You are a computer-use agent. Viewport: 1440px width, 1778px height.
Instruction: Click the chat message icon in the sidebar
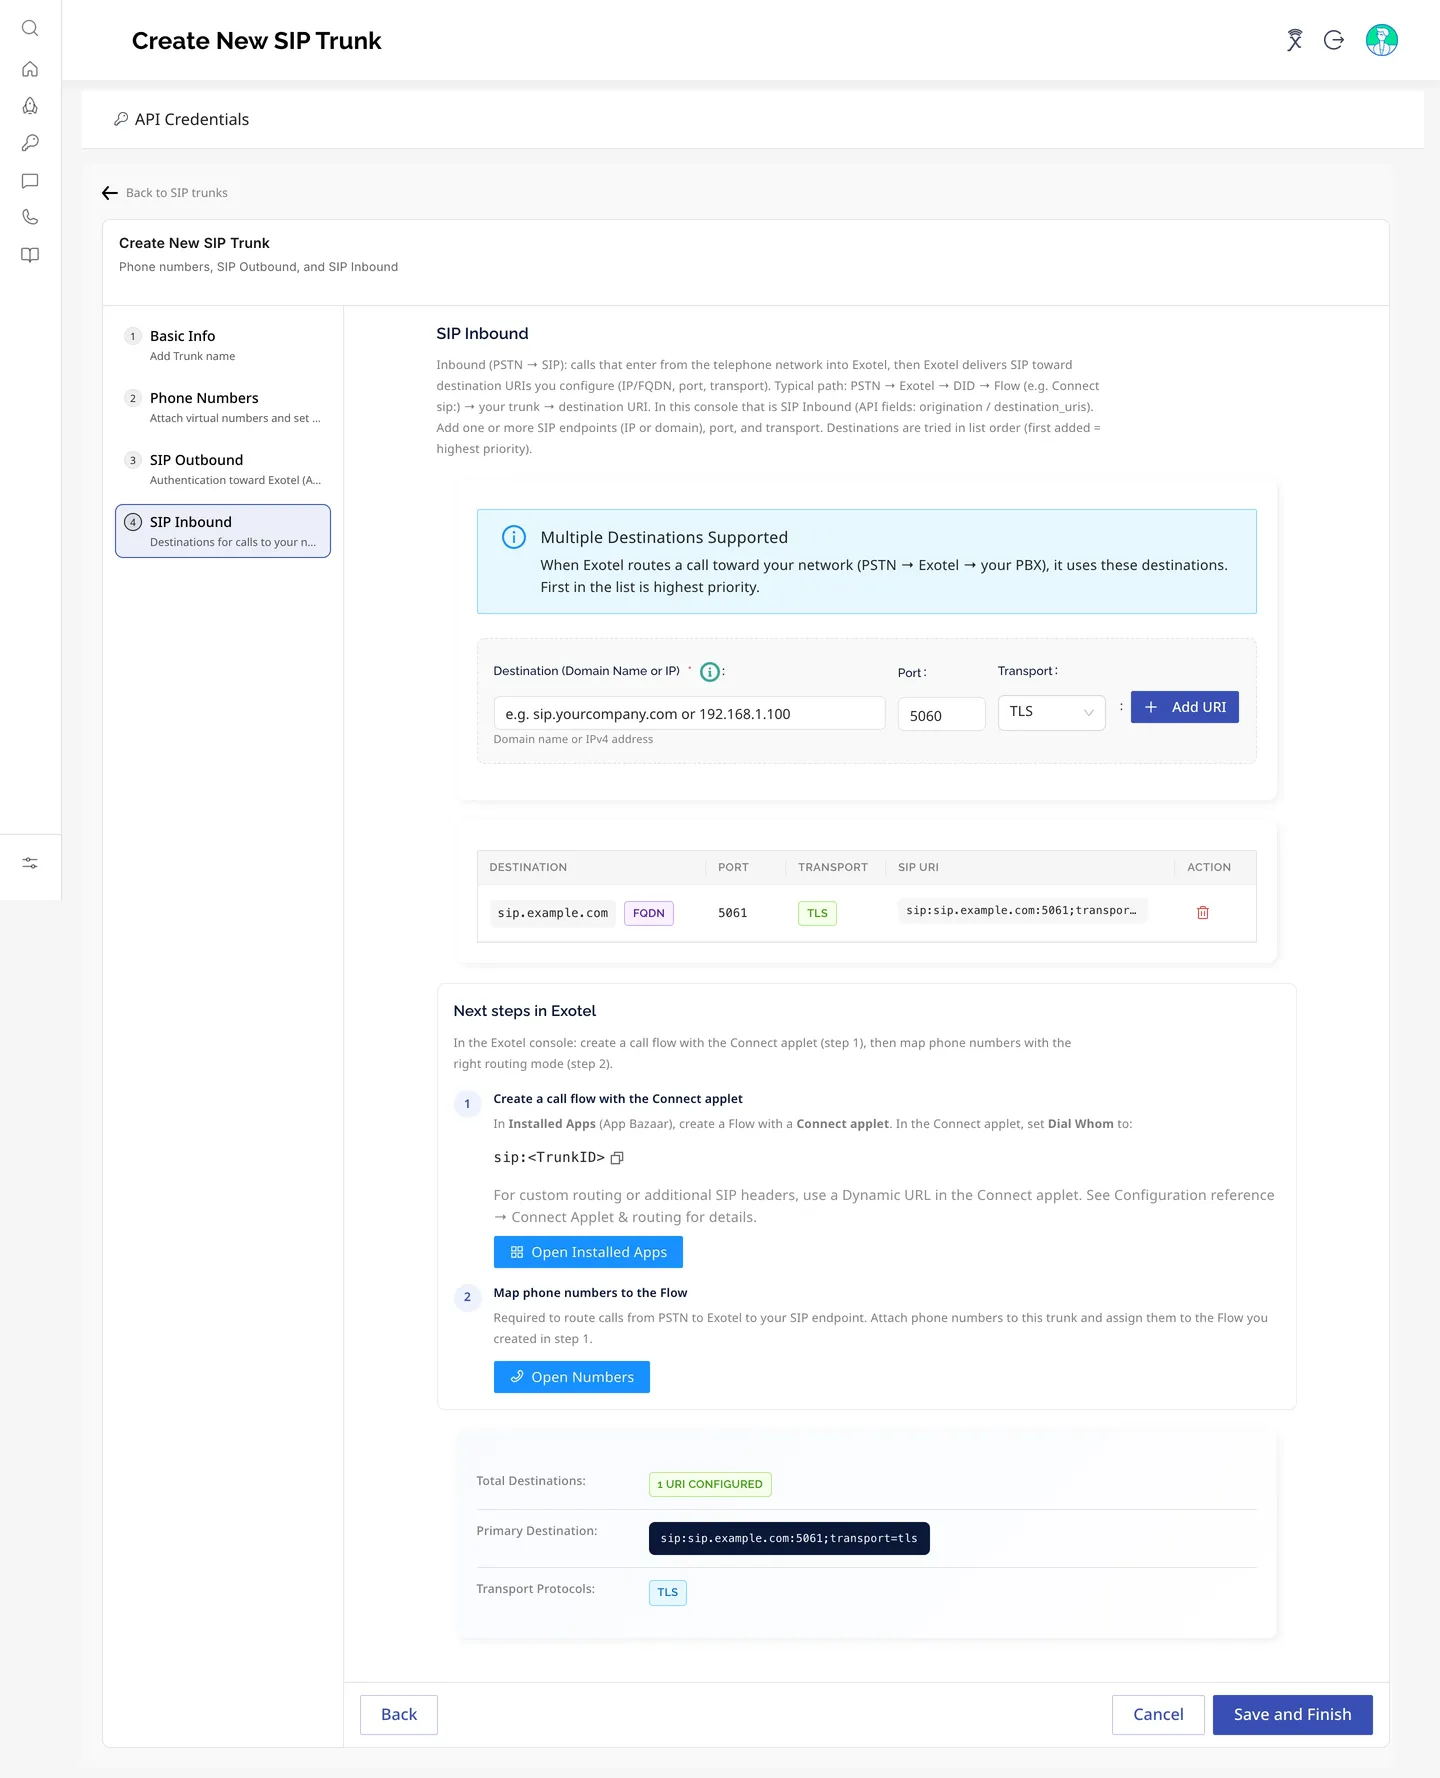click(30, 181)
